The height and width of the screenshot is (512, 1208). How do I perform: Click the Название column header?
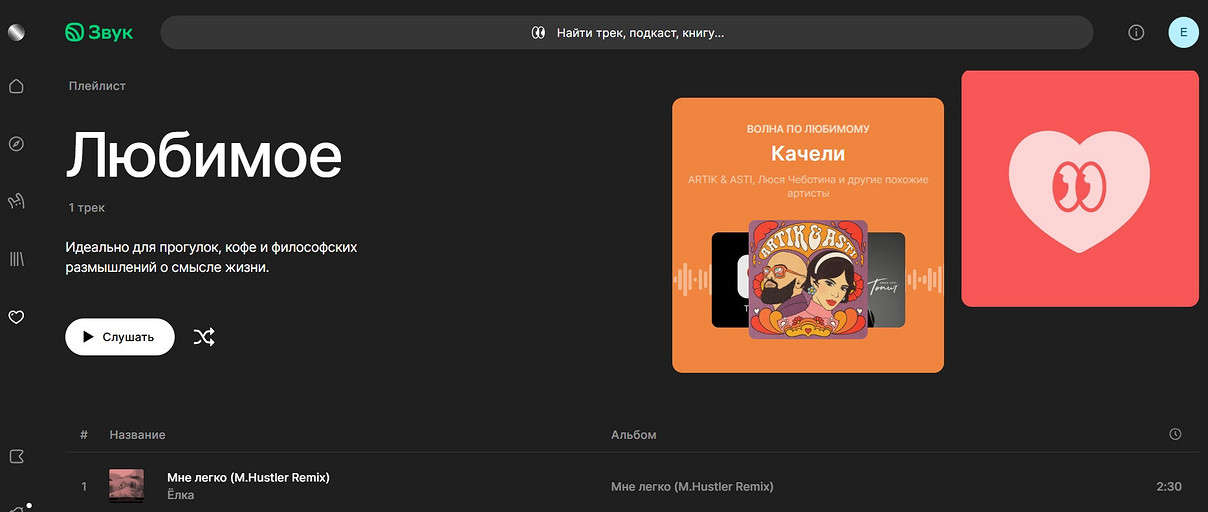coord(137,435)
